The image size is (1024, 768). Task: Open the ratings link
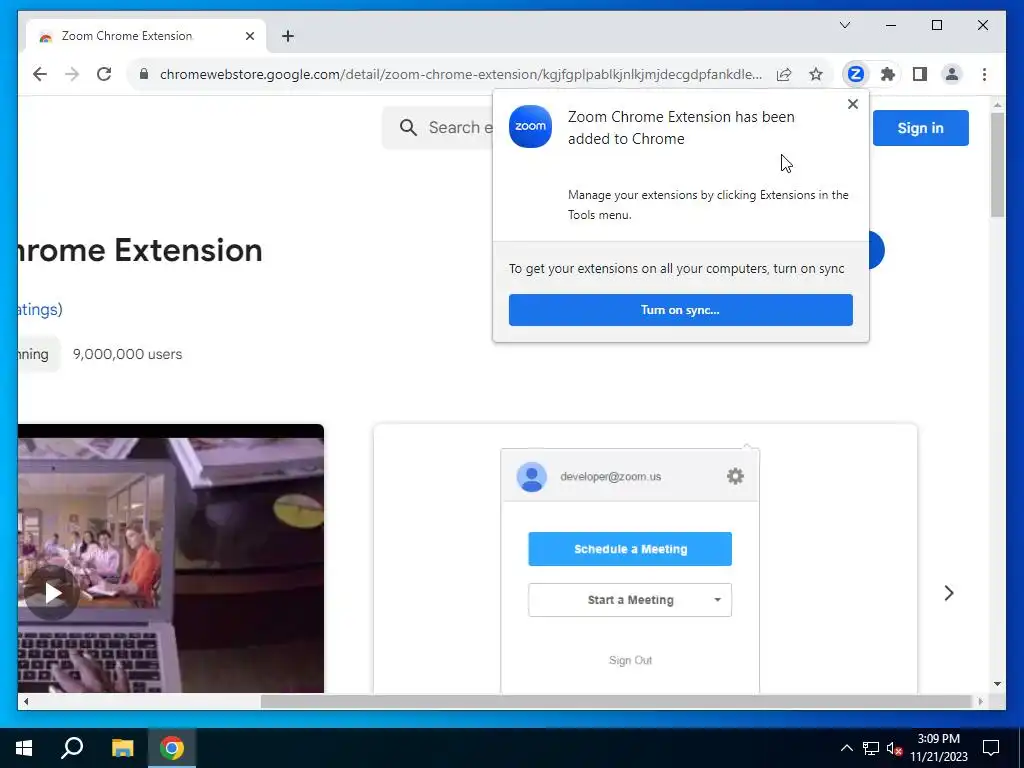[40, 309]
